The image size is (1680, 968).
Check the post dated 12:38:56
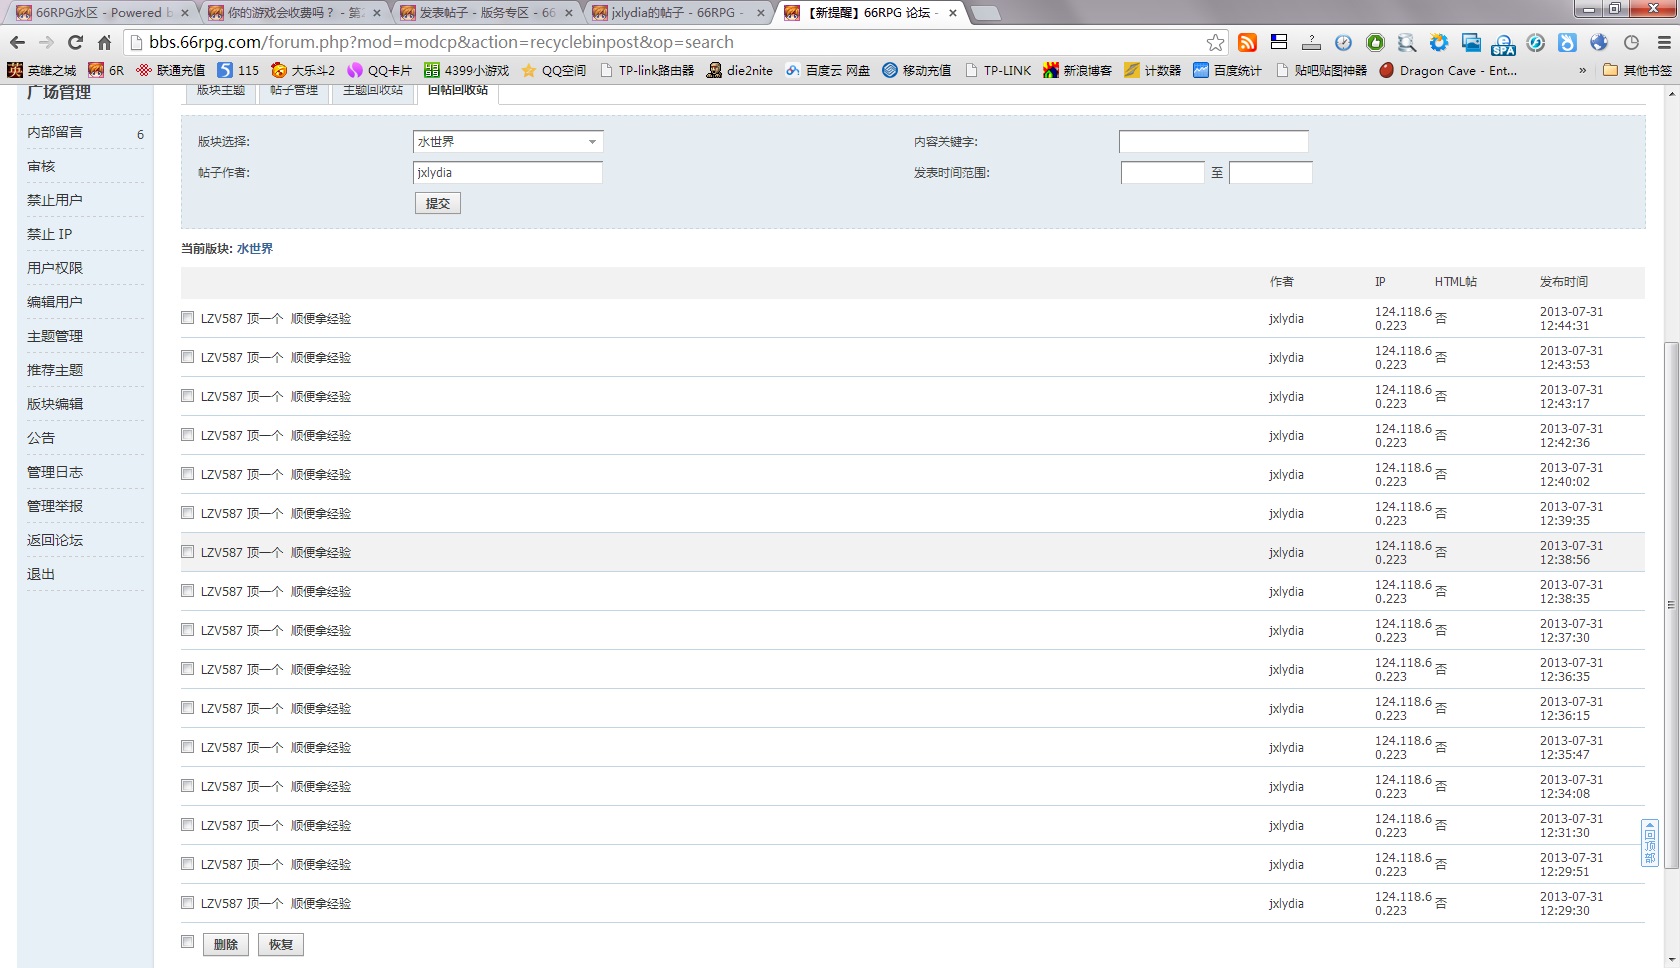[x=187, y=551]
